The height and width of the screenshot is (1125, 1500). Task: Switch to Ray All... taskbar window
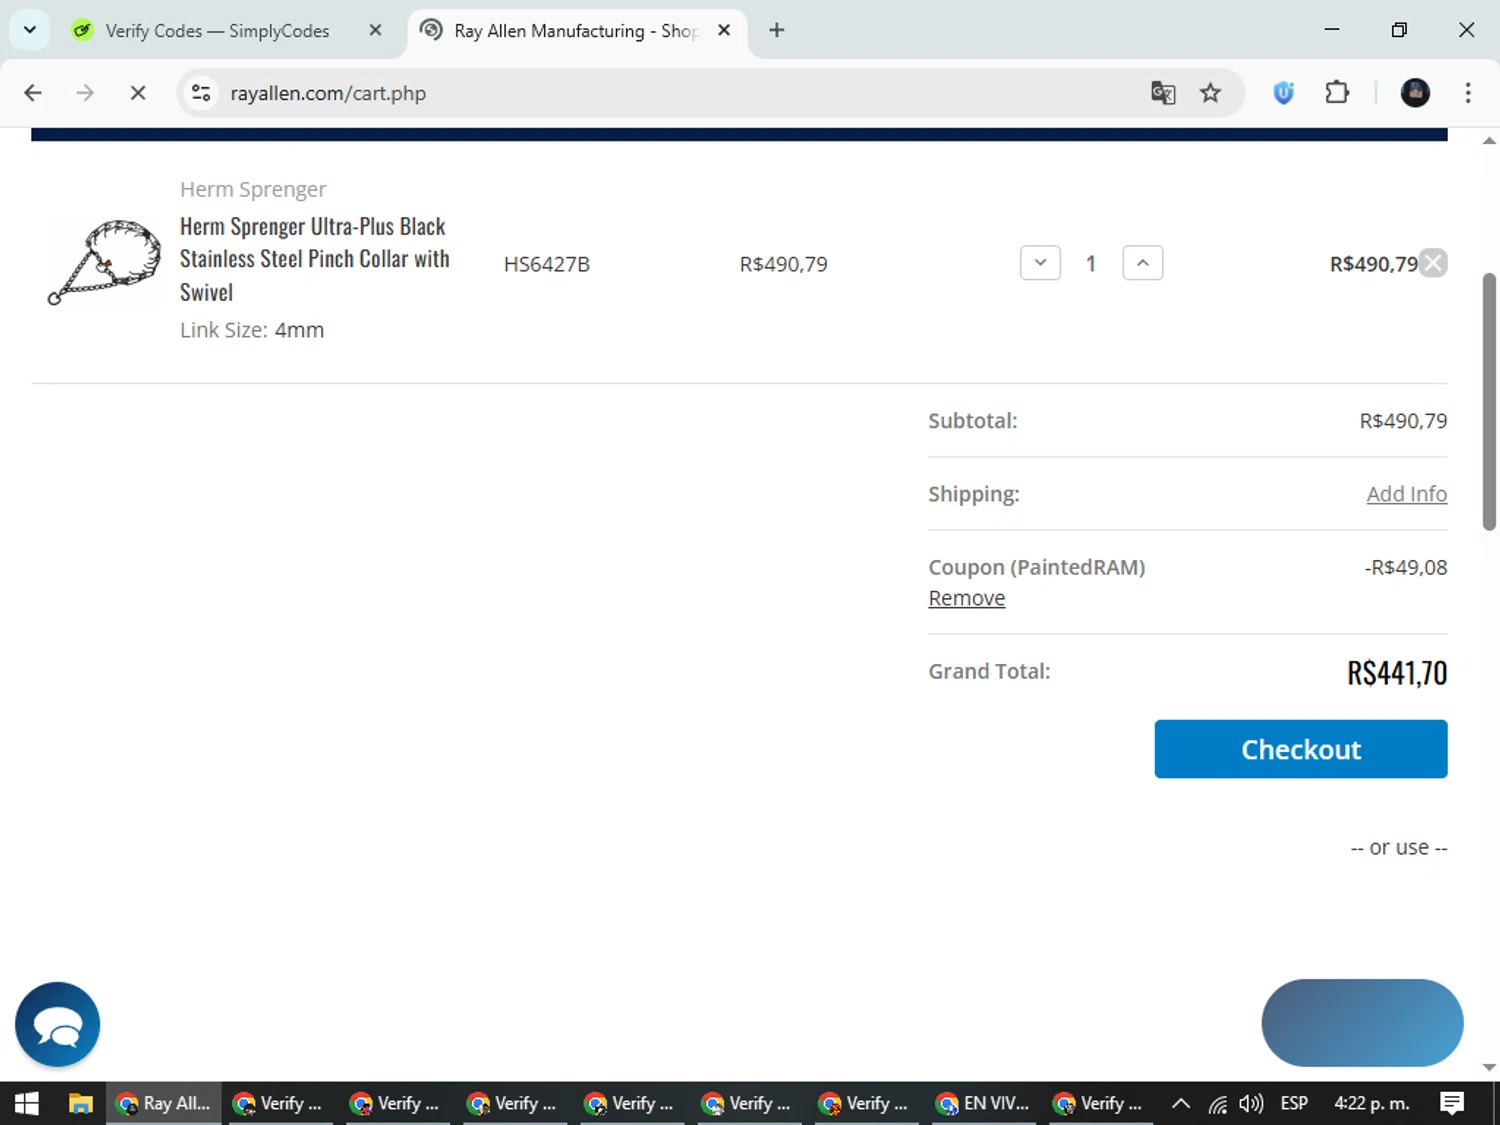tap(164, 1103)
